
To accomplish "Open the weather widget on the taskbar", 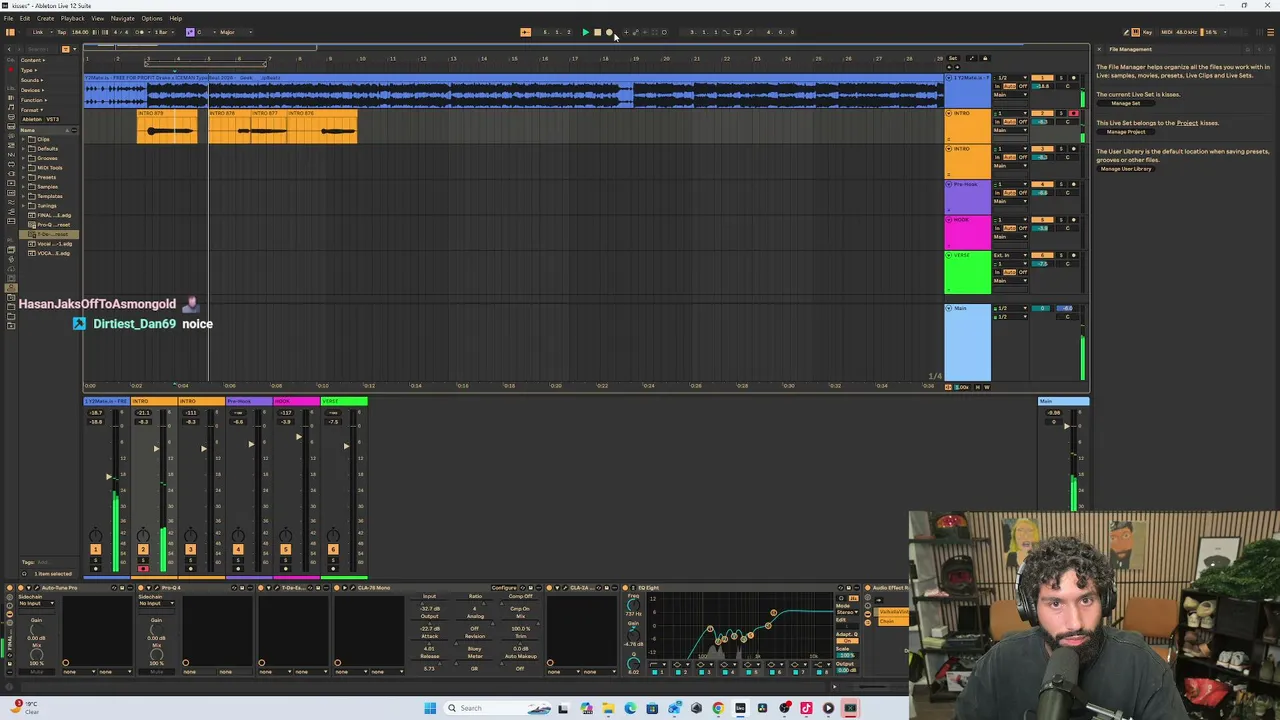I will [x=24, y=707].
